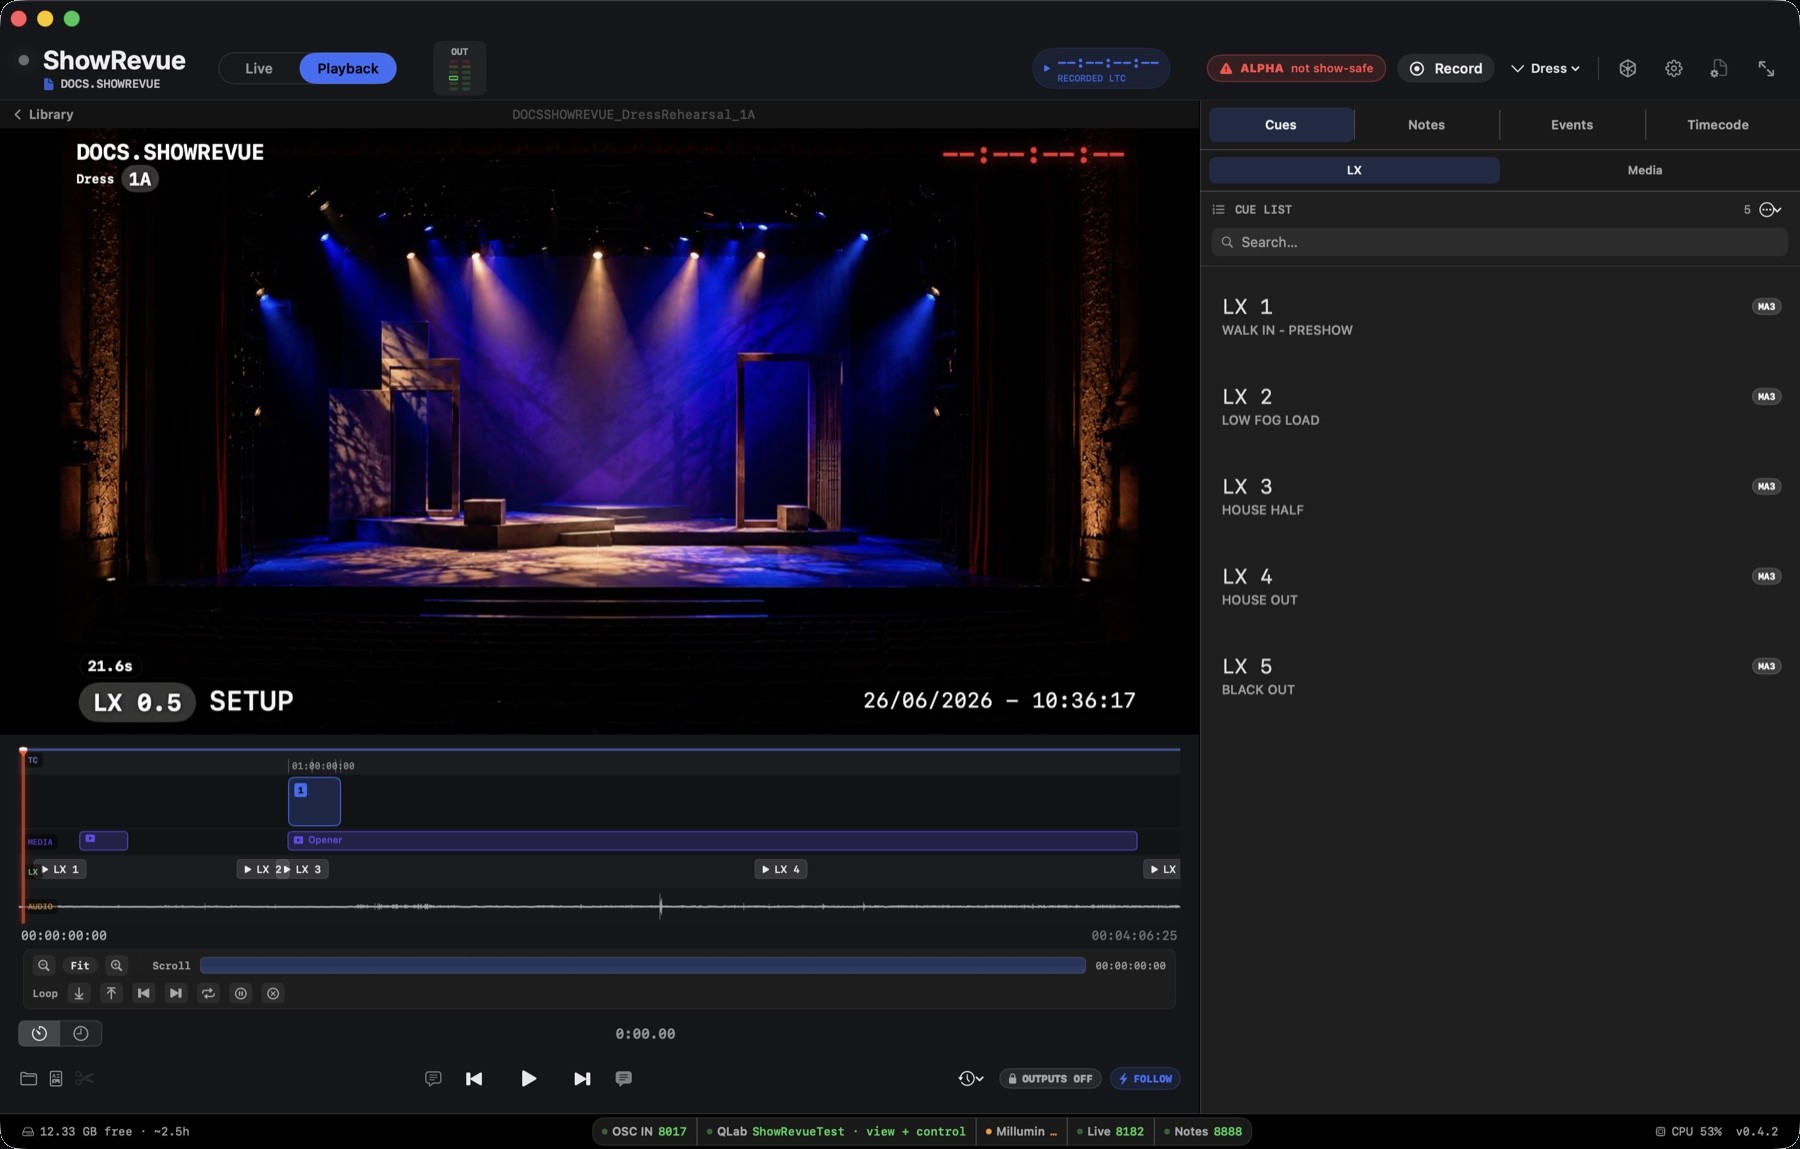Go back to Library

pyautogui.click(x=43, y=114)
